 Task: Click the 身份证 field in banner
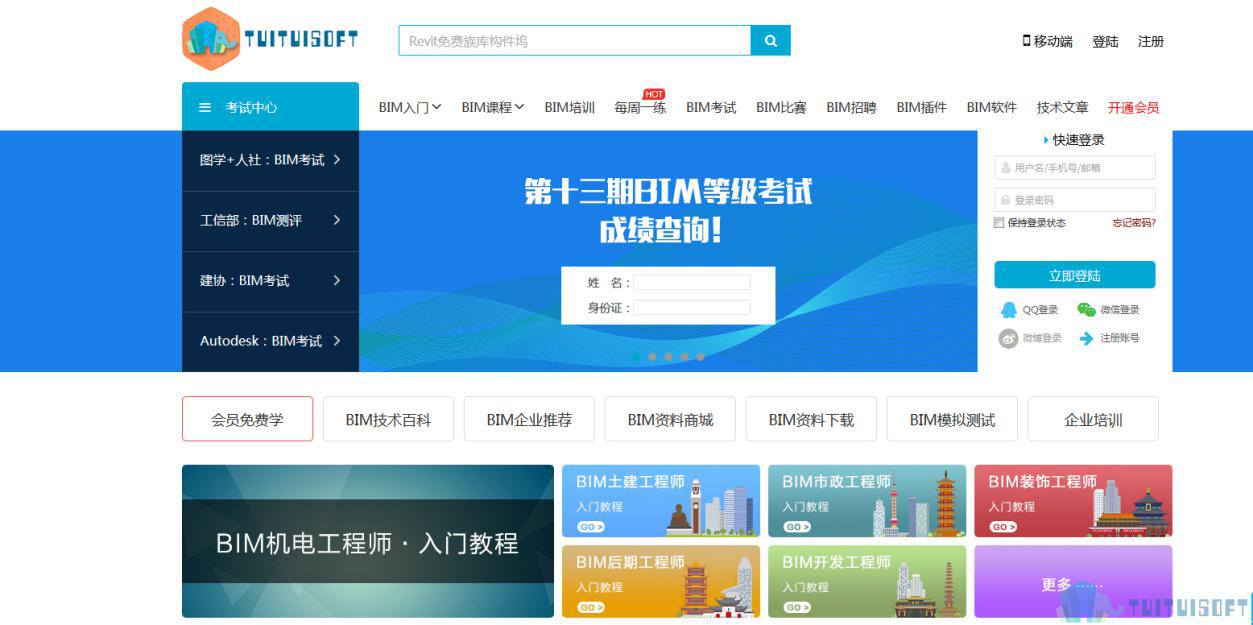click(692, 308)
